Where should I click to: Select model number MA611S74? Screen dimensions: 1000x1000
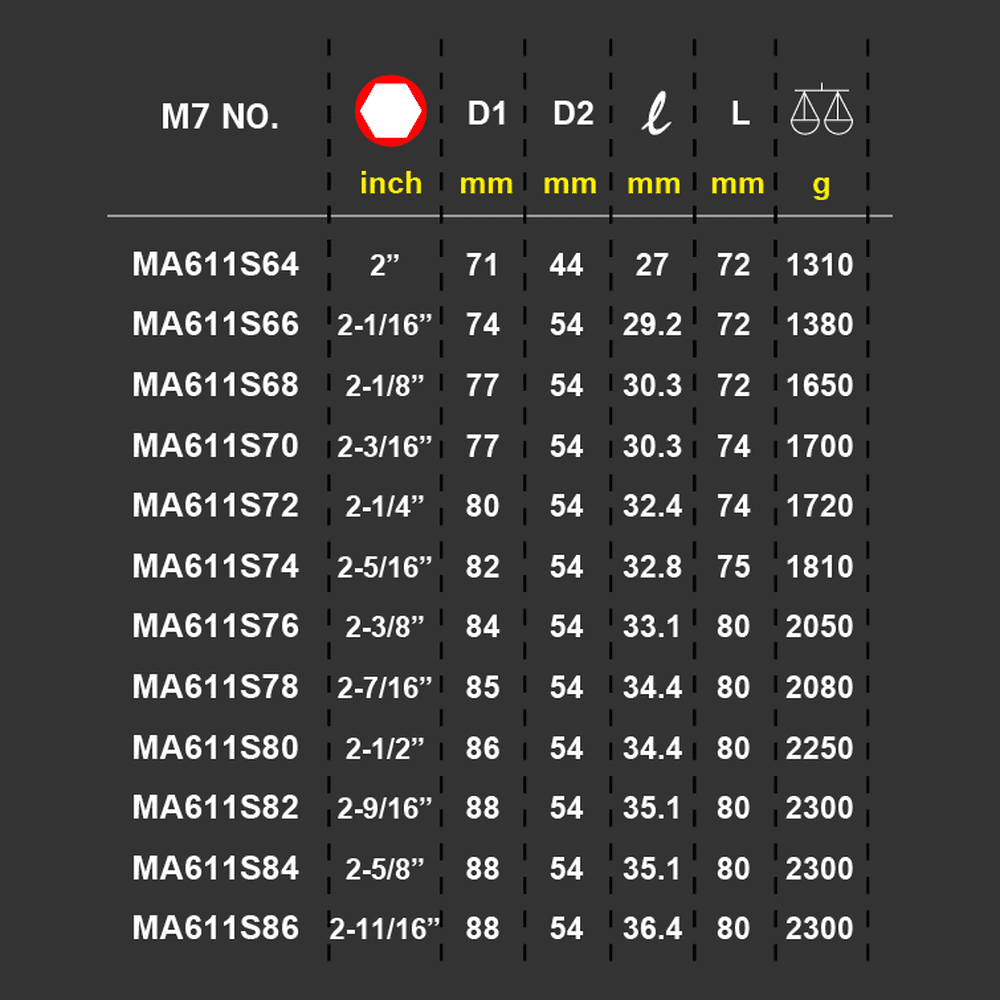tap(216, 566)
